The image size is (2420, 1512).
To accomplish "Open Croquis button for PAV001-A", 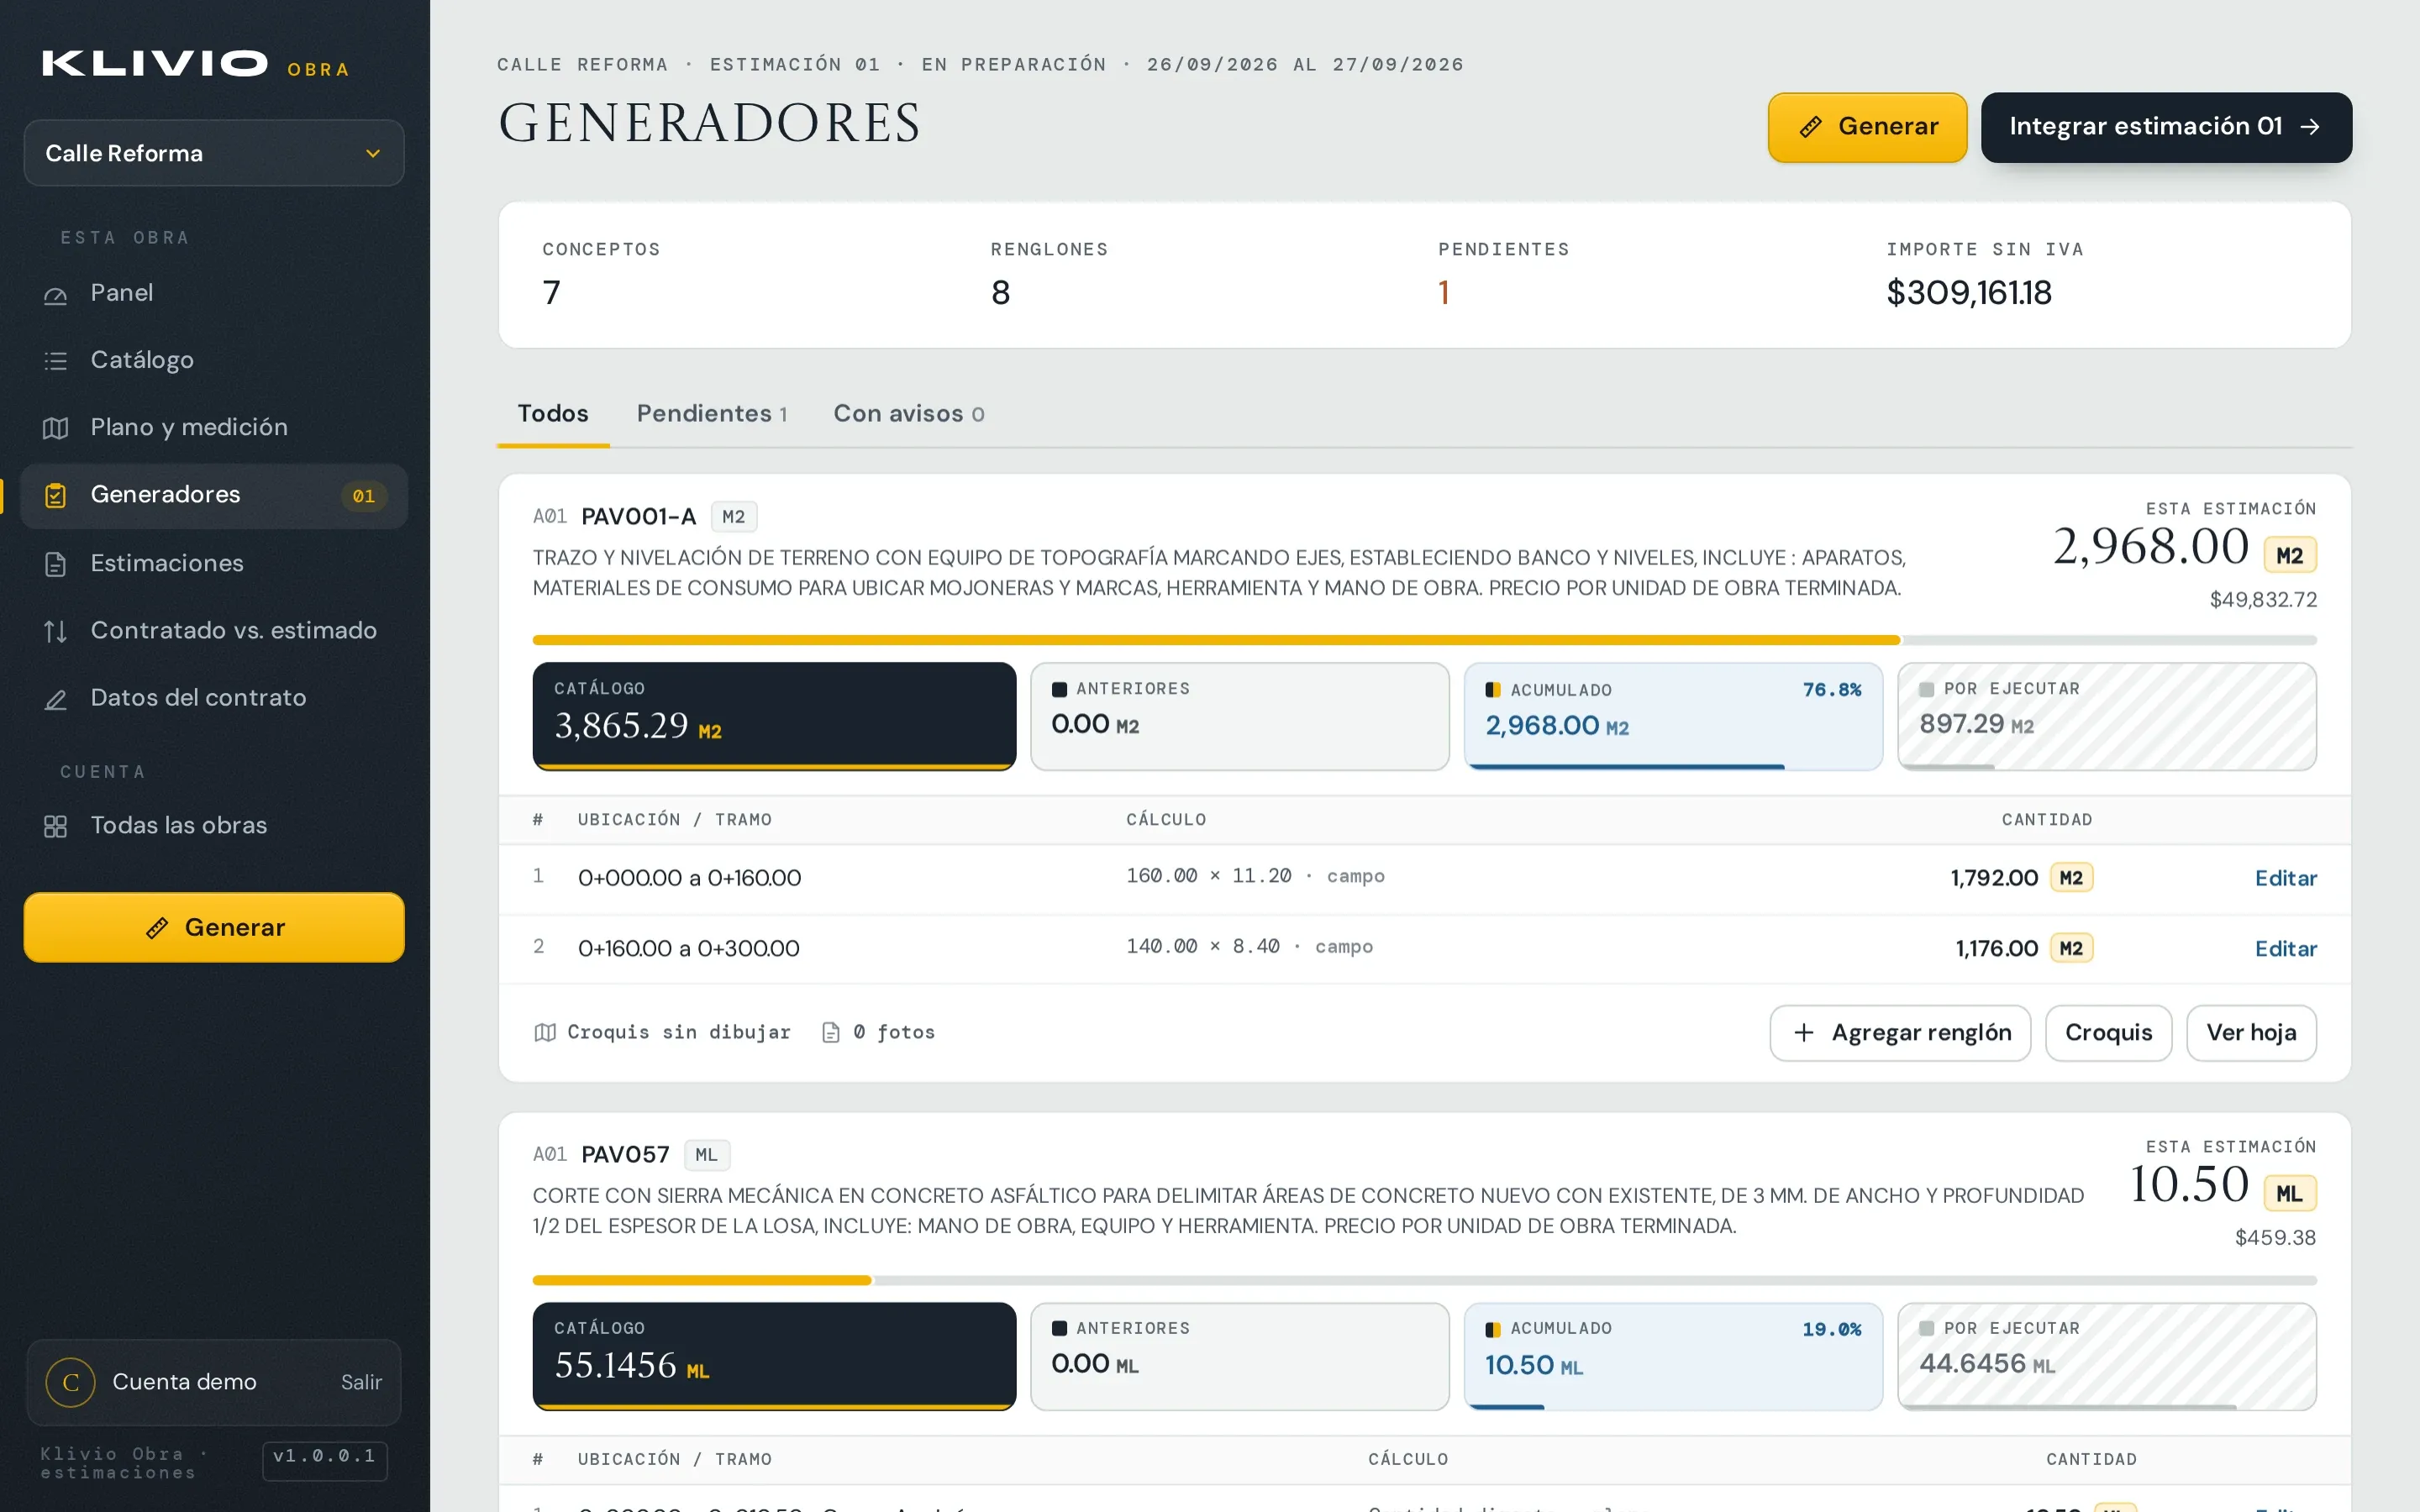I will point(2108,1033).
